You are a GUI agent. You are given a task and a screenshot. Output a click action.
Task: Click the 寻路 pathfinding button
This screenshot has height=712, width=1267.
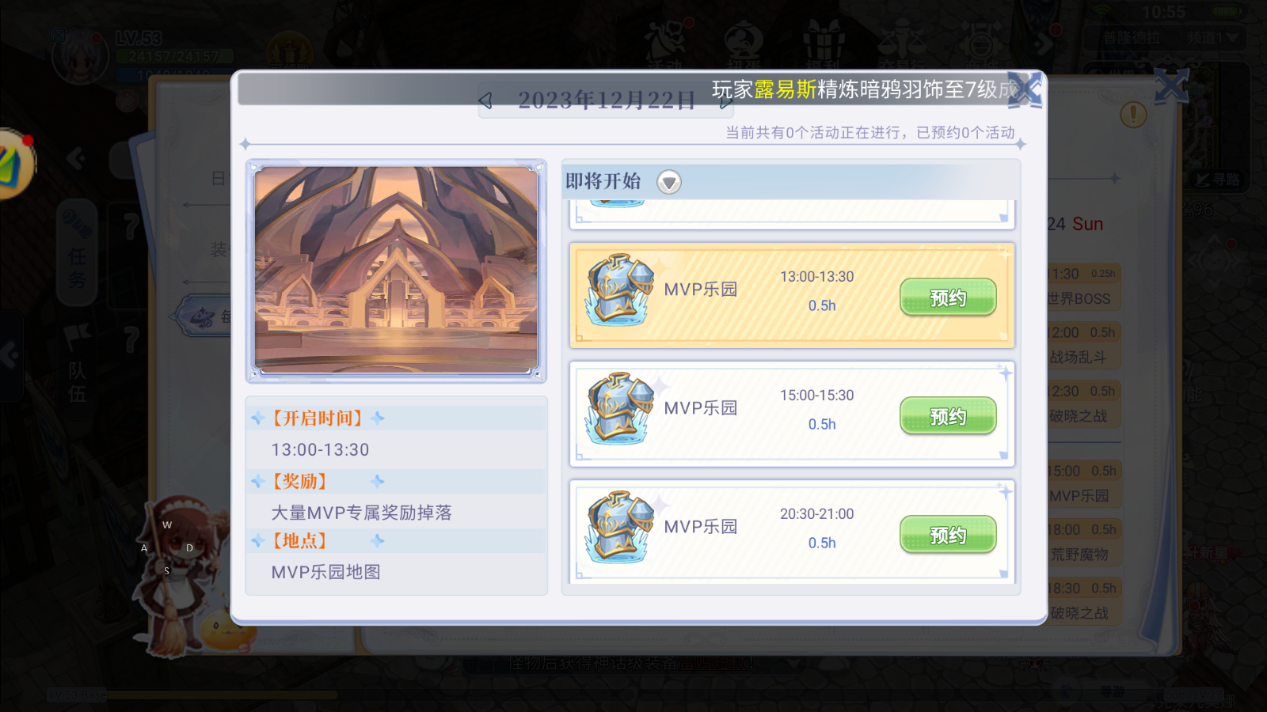(x=1220, y=180)
